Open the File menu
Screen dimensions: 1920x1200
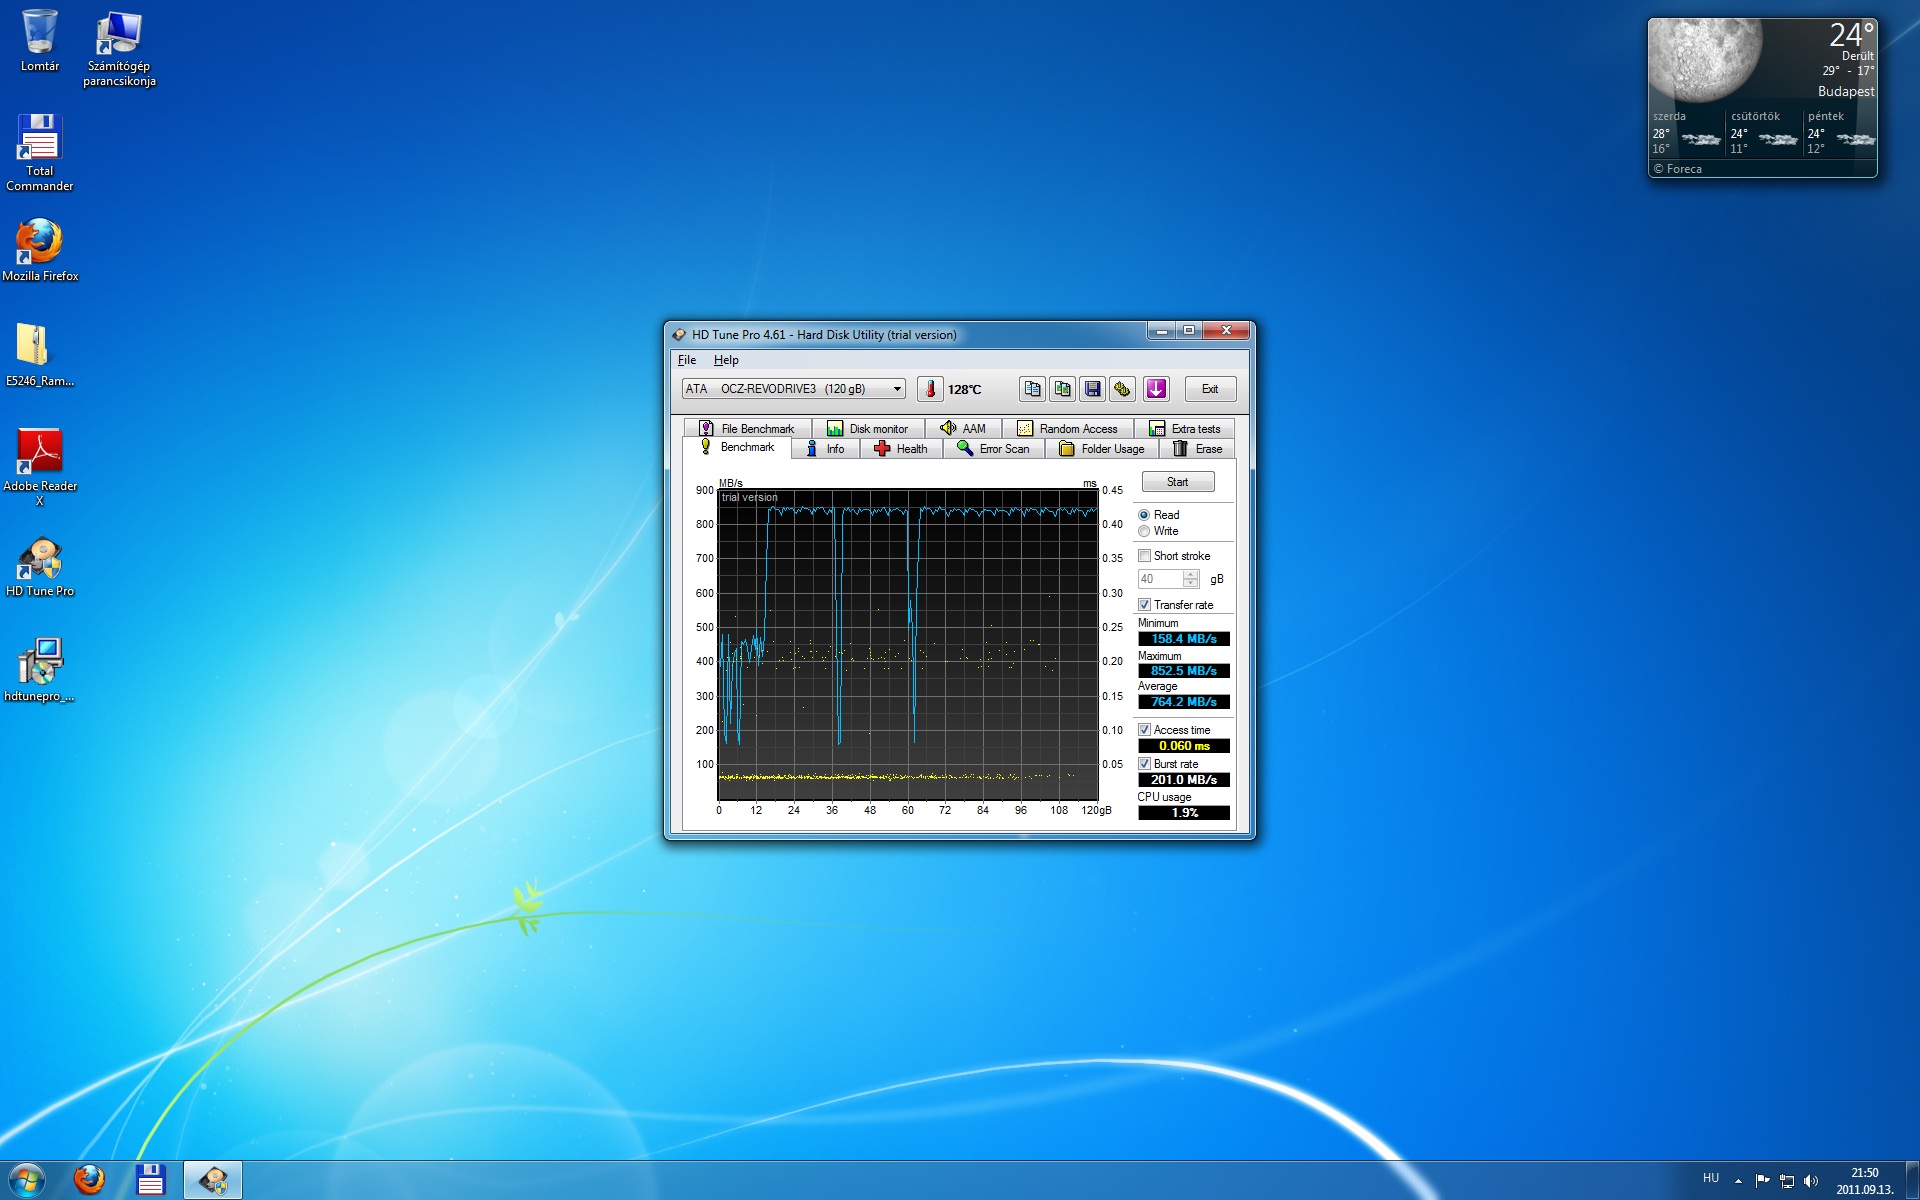[687, 360]
